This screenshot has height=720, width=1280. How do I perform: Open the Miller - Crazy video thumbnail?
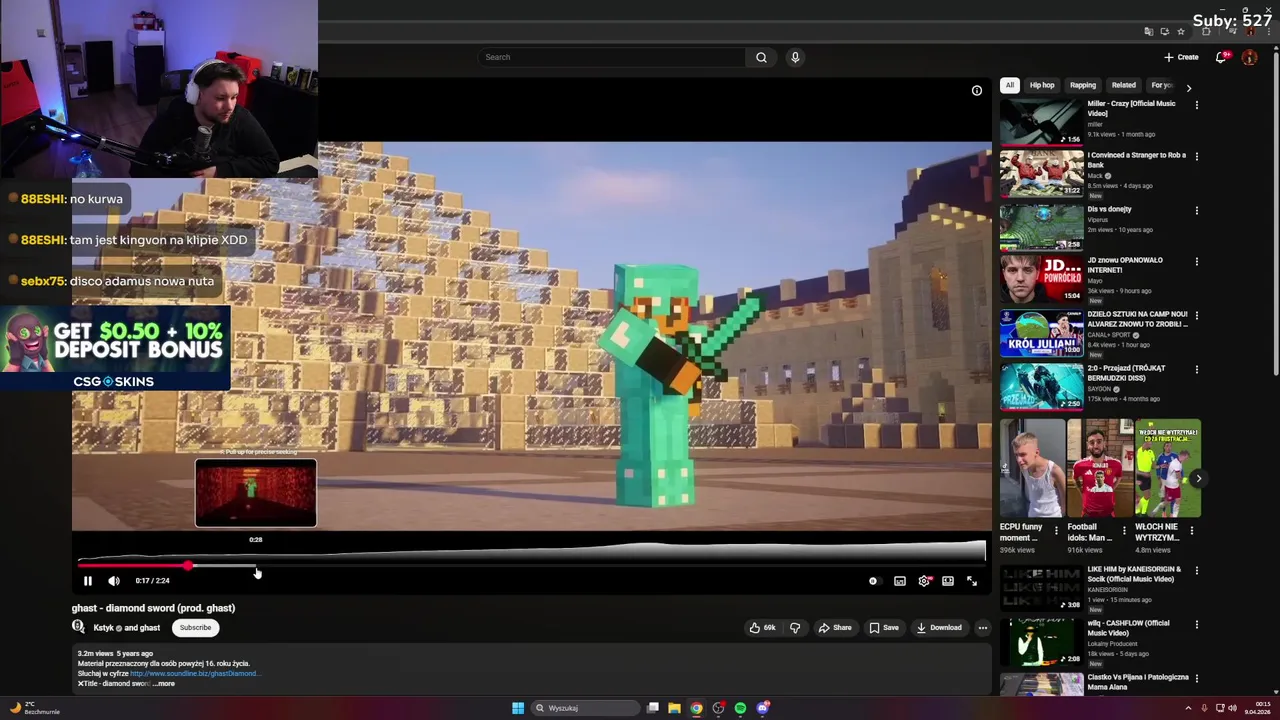(1041, 122)
